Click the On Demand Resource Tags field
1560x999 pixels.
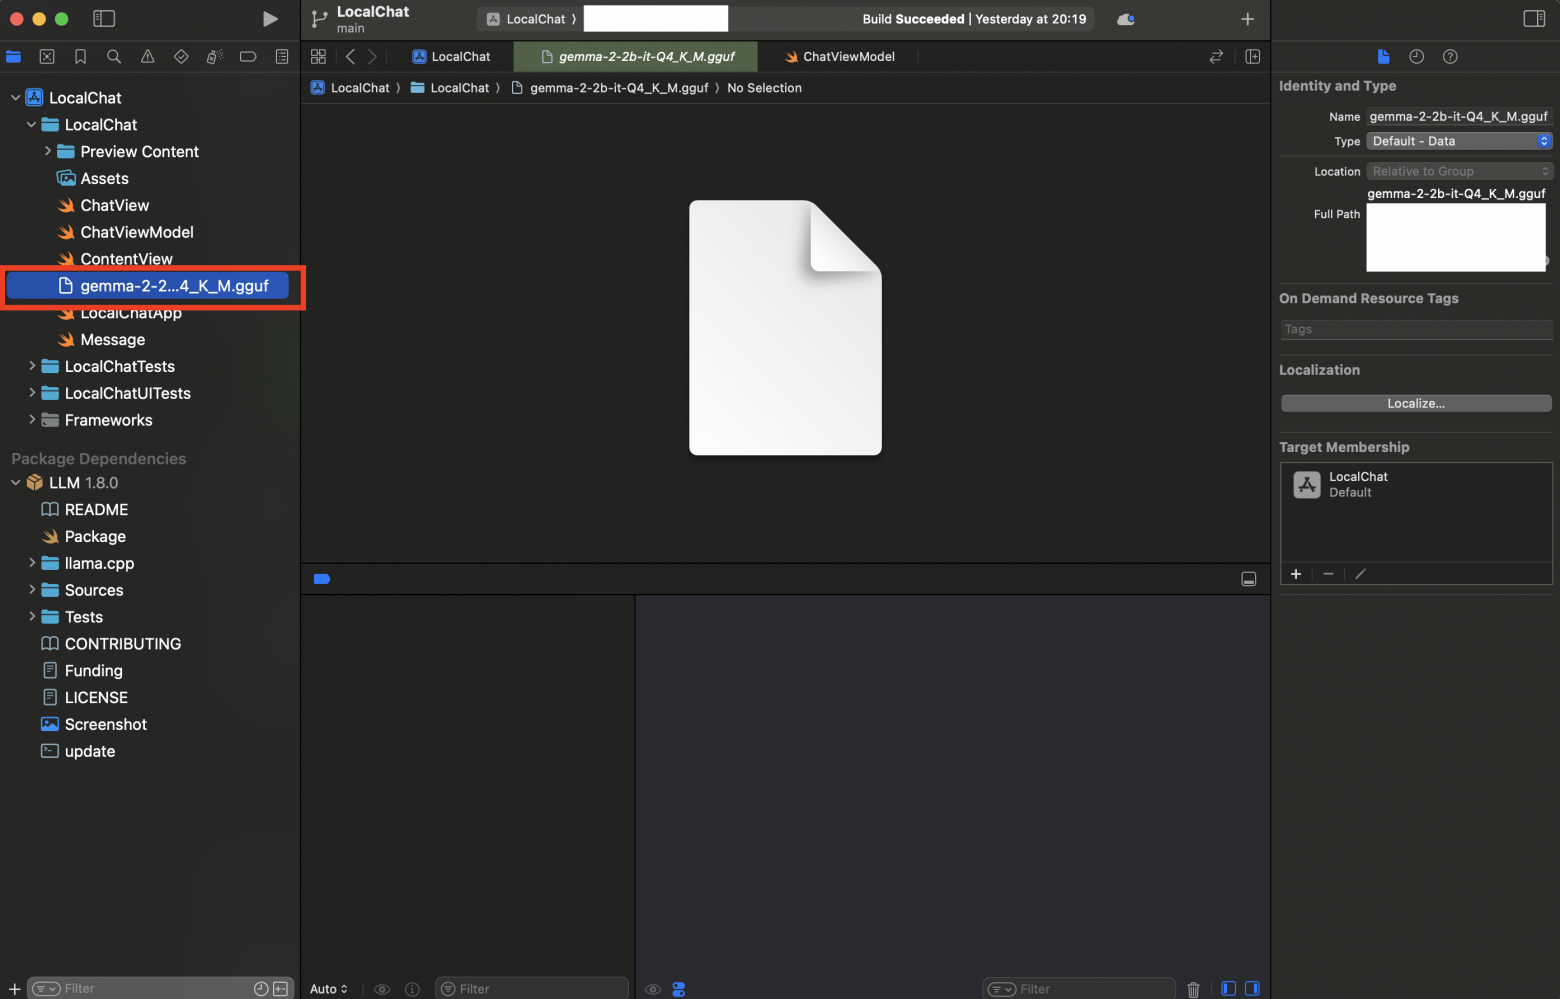click(x=1416, y=329)
